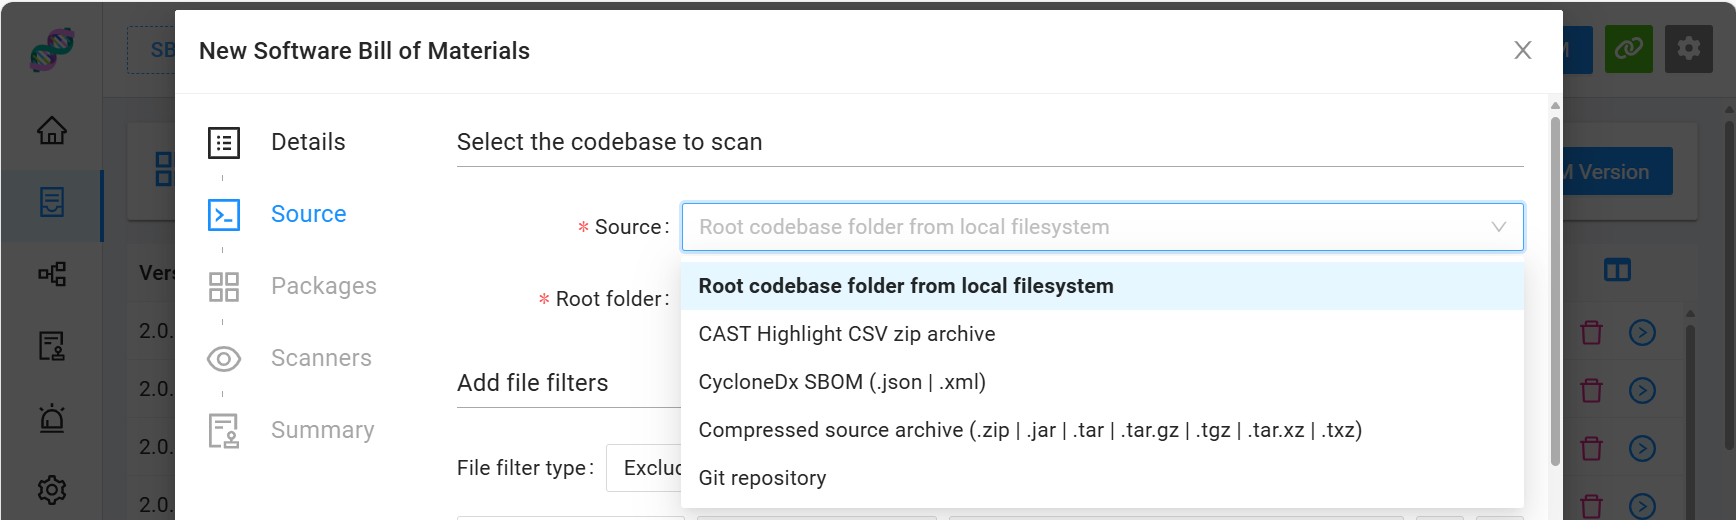1736x520 pixels.
Task: Click the green link icon button
Action: pyautogui.click(x=1628, y=49)
